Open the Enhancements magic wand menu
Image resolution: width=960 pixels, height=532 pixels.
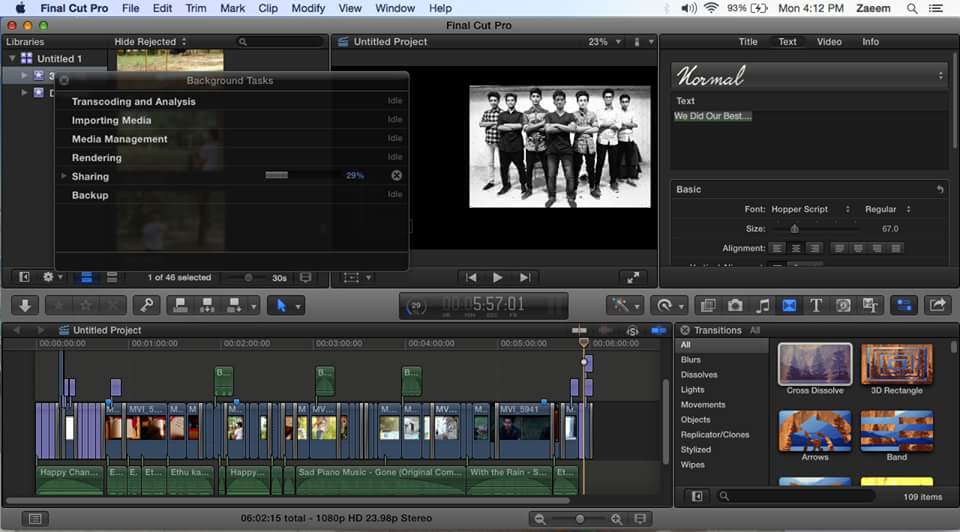pos(624,305)
